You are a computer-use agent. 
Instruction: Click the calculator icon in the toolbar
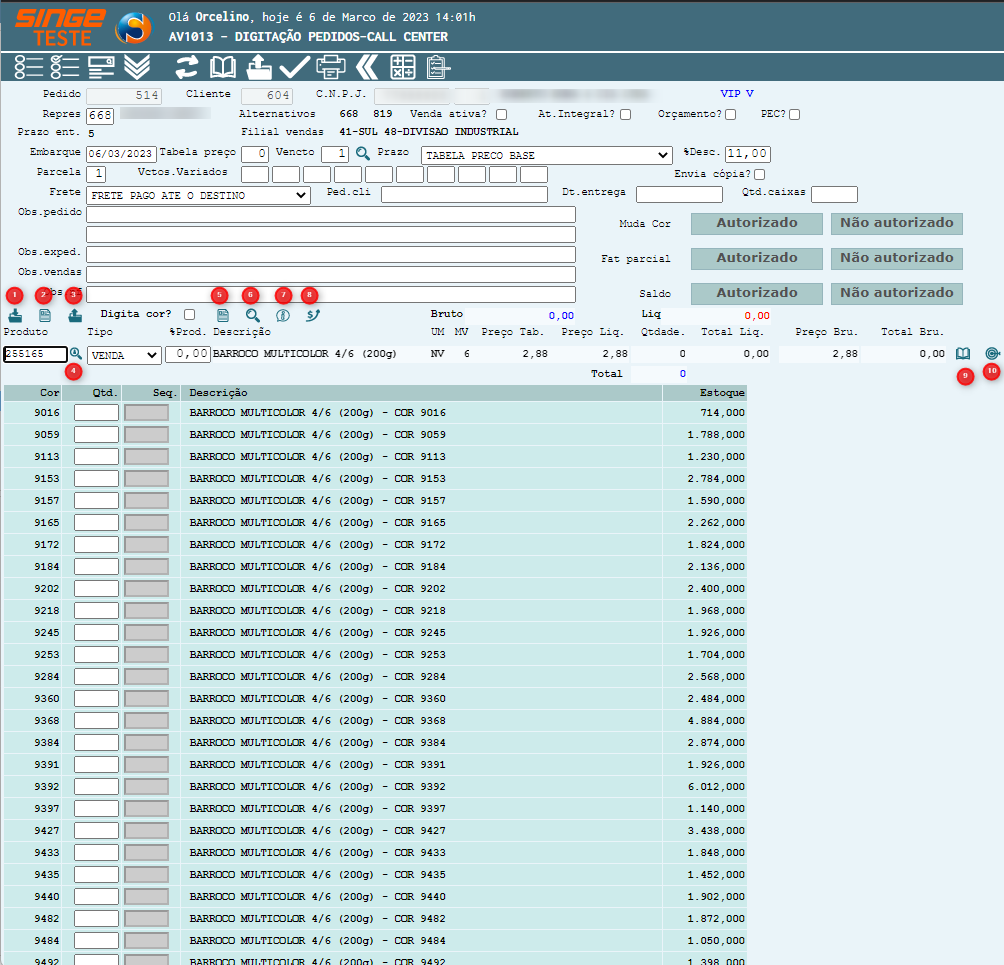pyautogui.click(x=402, y=67)
